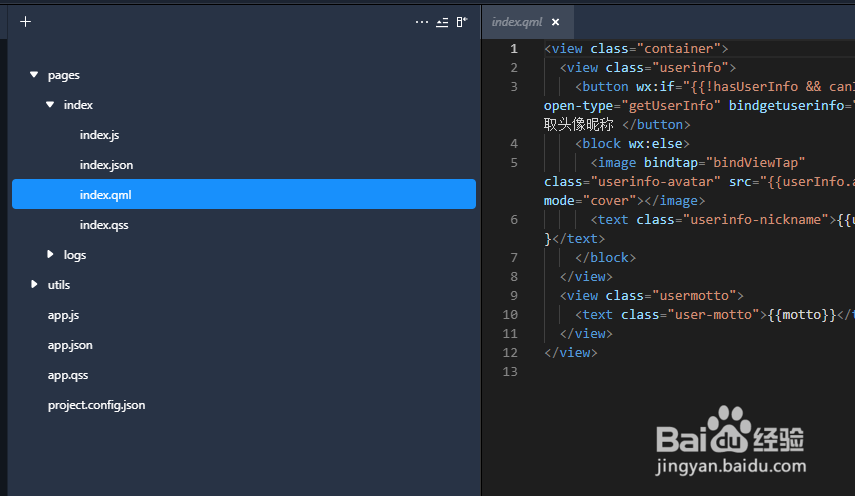Image resolution: width=855 pixels, height=496 pixels.
Task: Select the index folder label
Action: tap(78, 105)
